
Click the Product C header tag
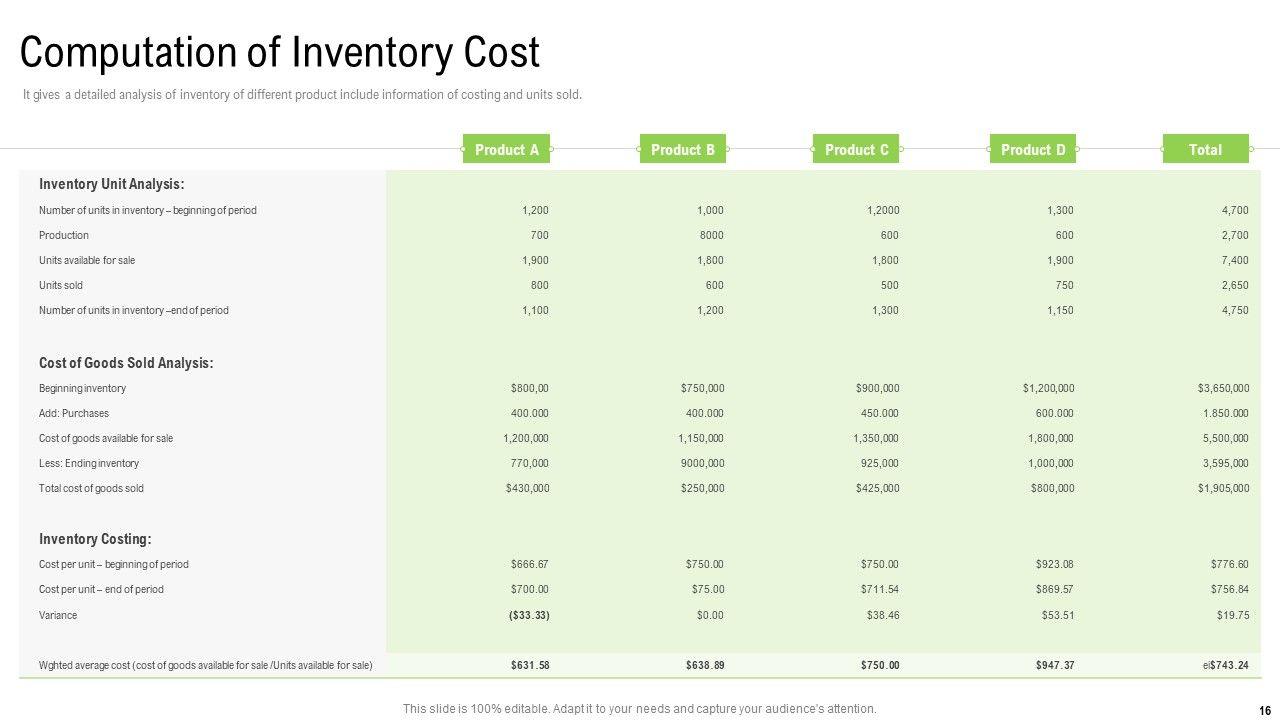click(856, 149)
